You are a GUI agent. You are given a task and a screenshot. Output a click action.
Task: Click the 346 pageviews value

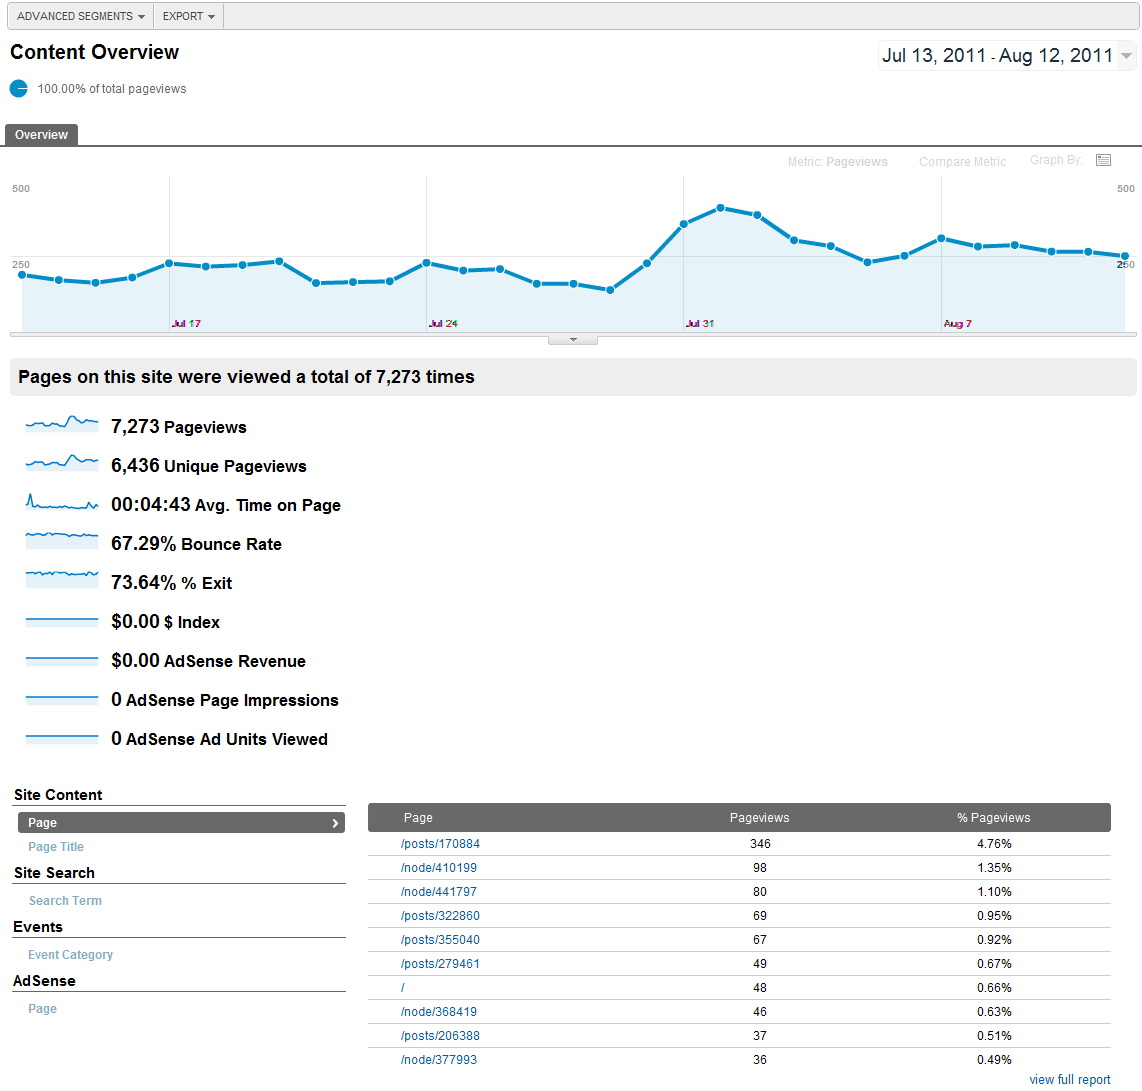760,843
